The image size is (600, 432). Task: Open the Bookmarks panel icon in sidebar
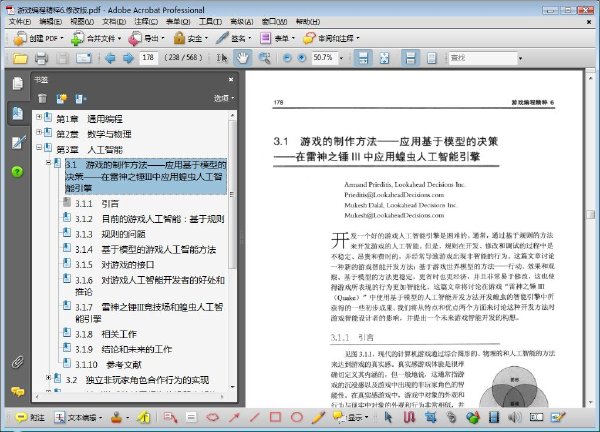(x=18, y=114)
